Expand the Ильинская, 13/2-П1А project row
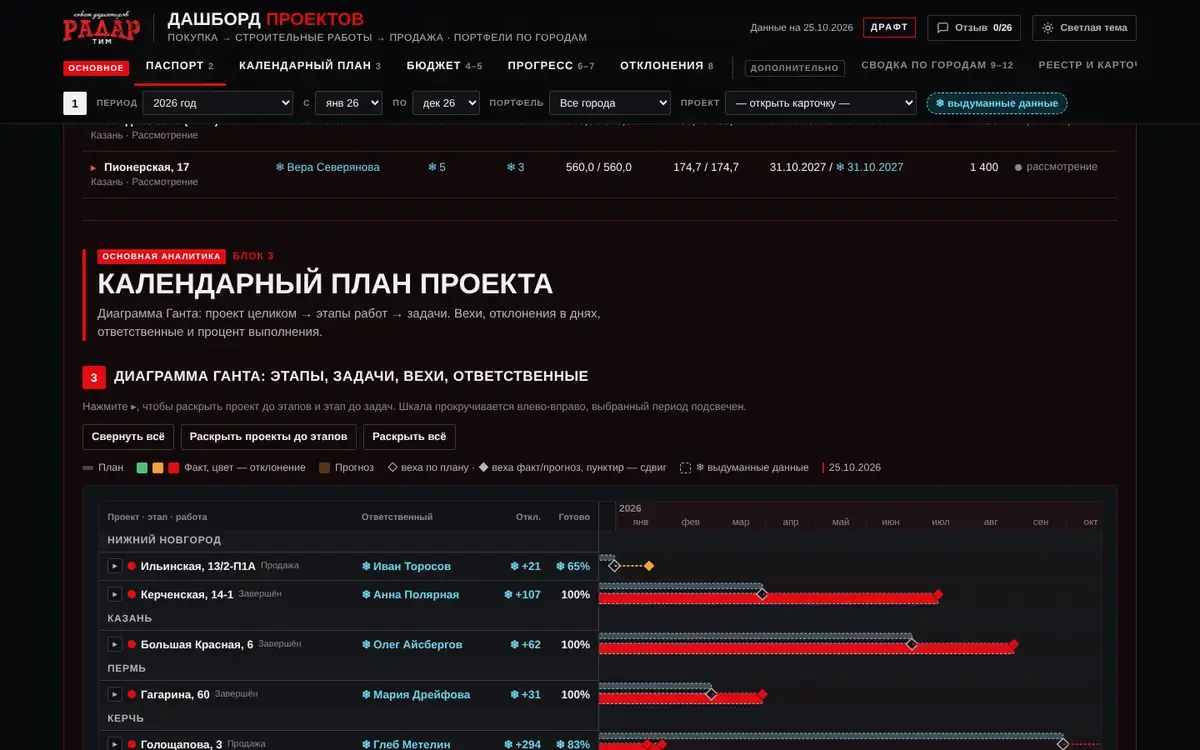 (115, 566)
